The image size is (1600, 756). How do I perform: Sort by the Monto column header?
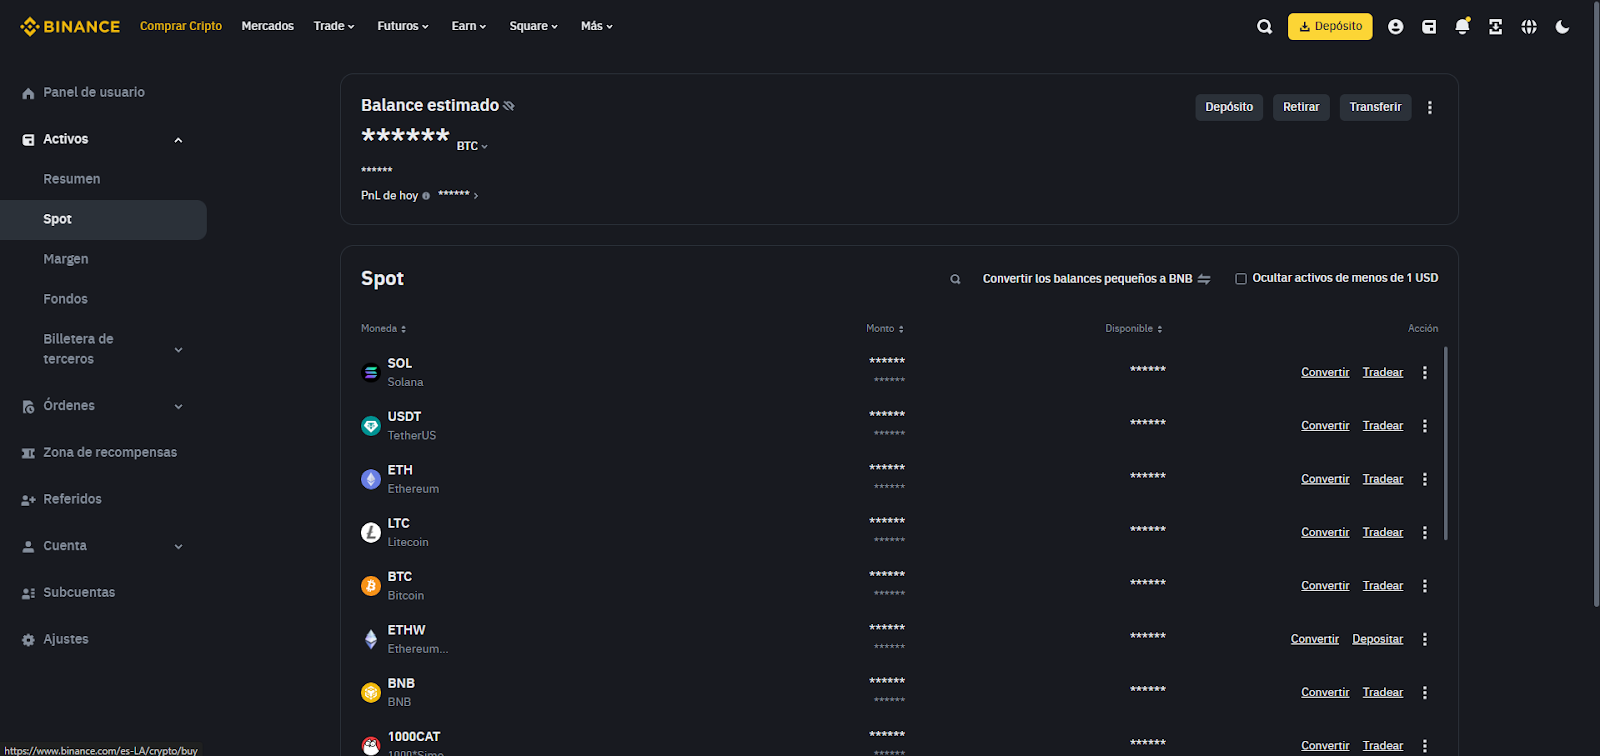[x=884, y=329]
